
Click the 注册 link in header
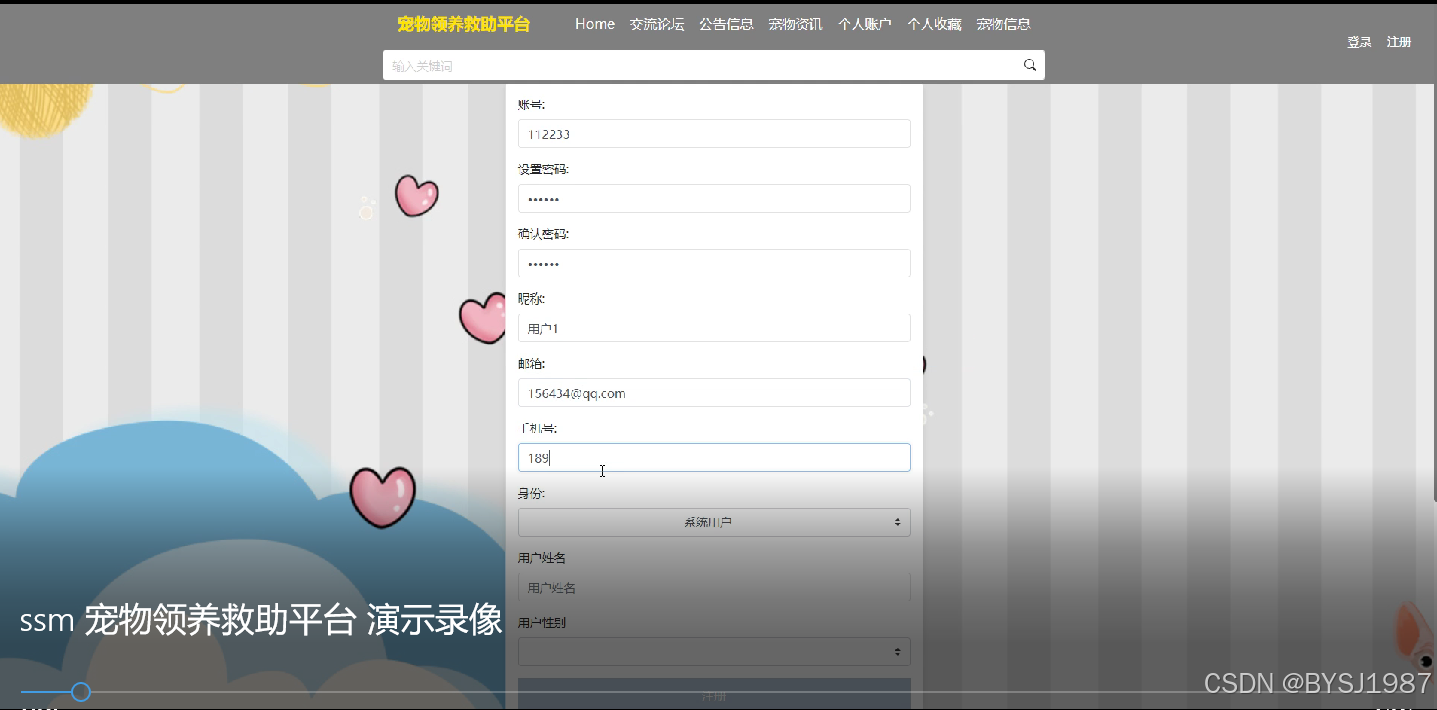click(1399, 42)
